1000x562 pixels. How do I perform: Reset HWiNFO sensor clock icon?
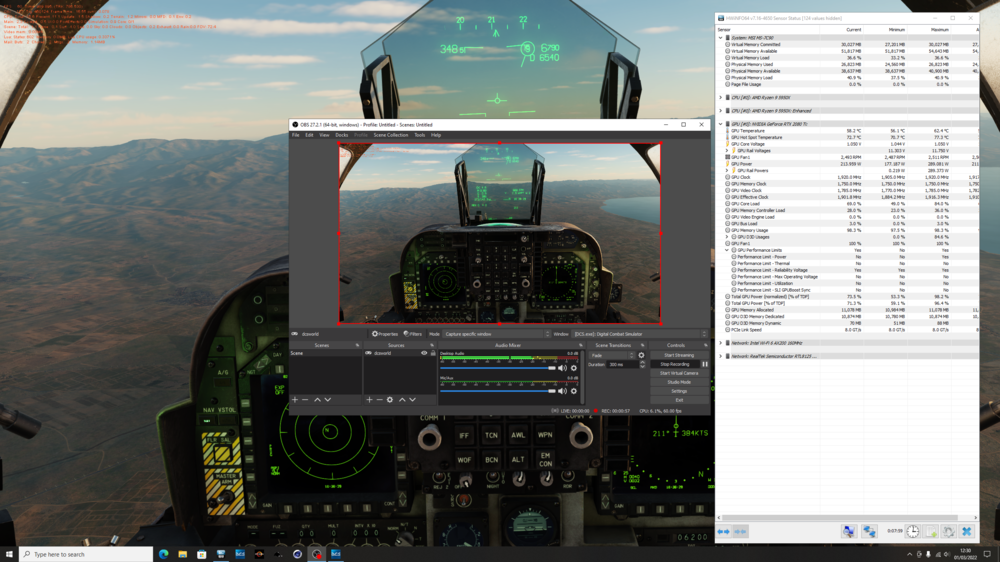(x=913, y=532)
